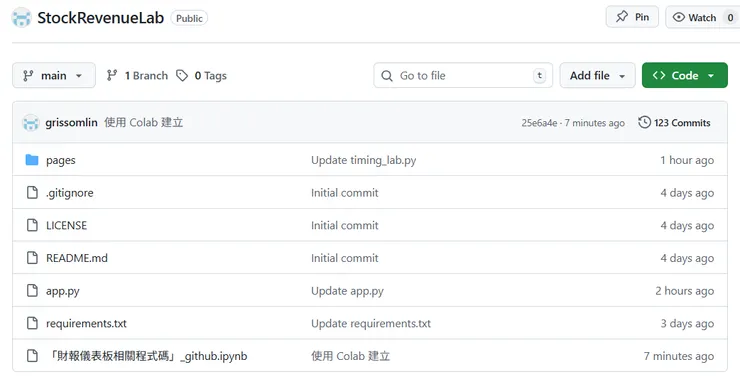
Task: Open the app.py file
Action: click(63, 291)
